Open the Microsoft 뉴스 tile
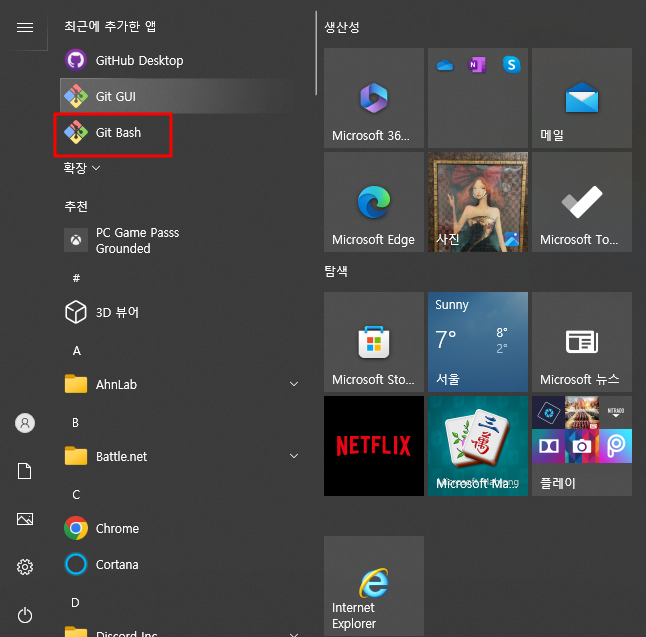Image resolution: width=646 pixels, height=637 pixels. [582, 342]
